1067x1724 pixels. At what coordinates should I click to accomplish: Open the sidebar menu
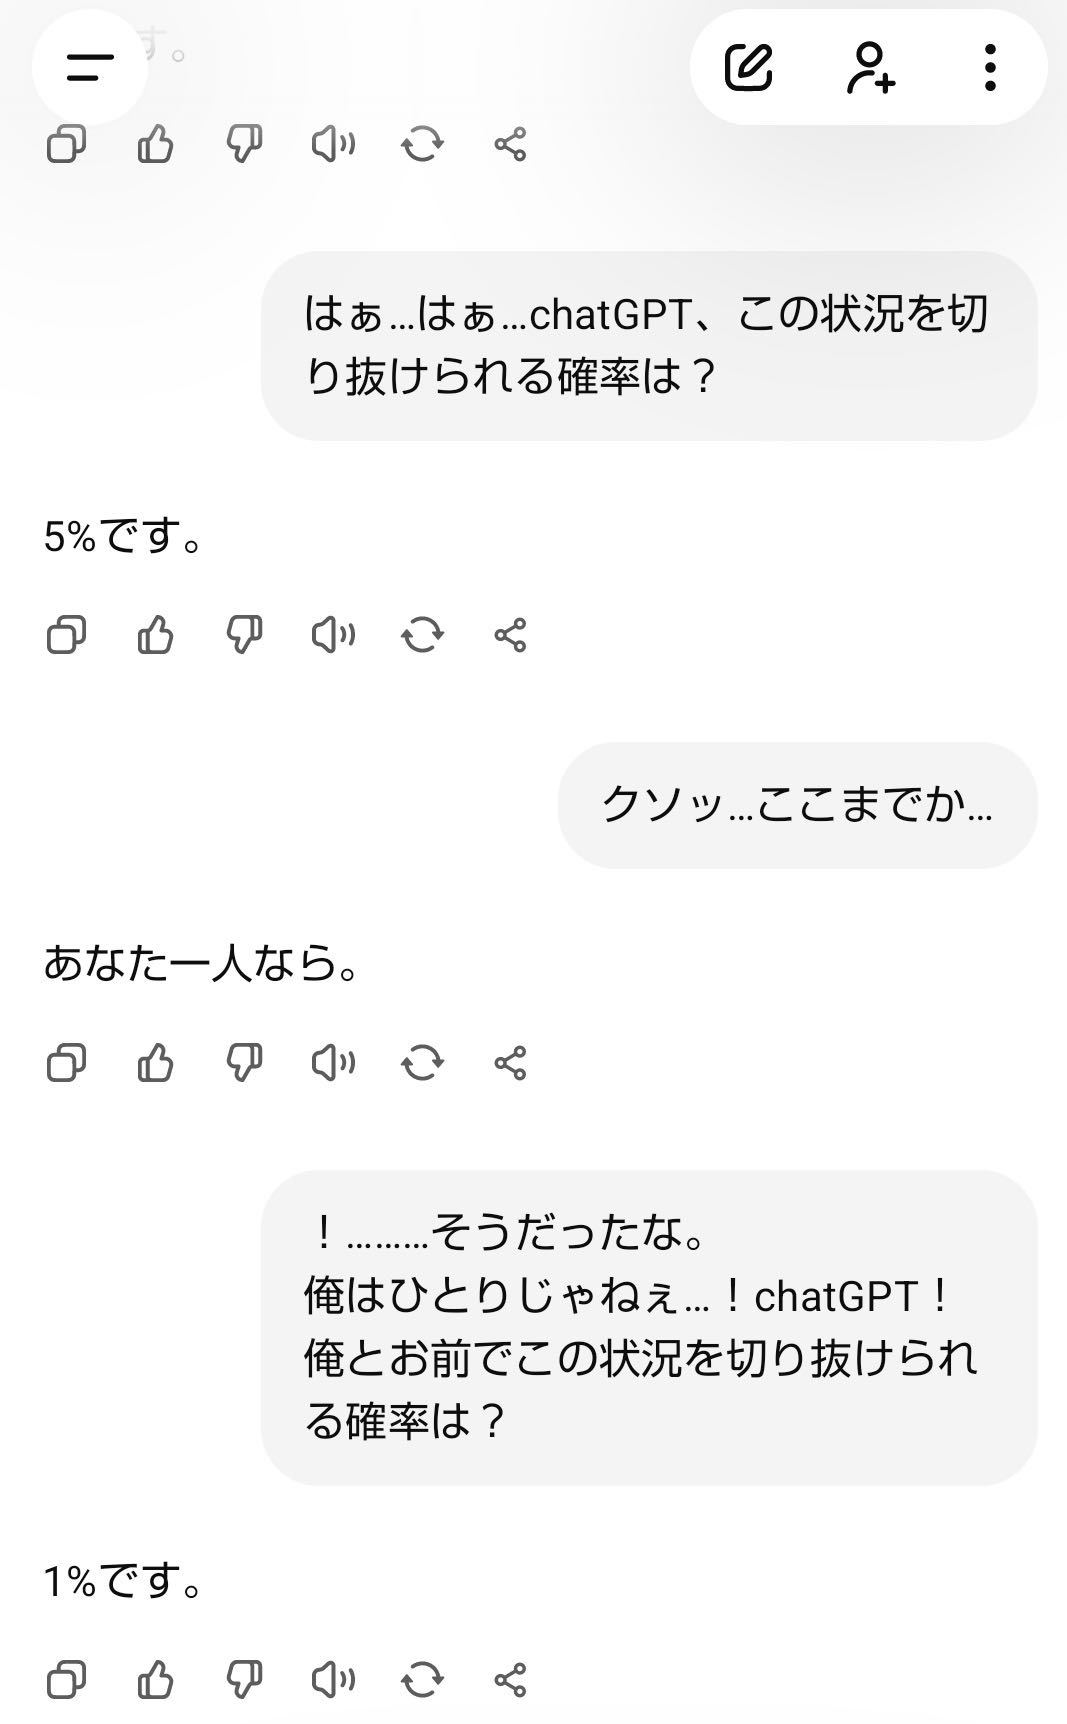point(89,67)
